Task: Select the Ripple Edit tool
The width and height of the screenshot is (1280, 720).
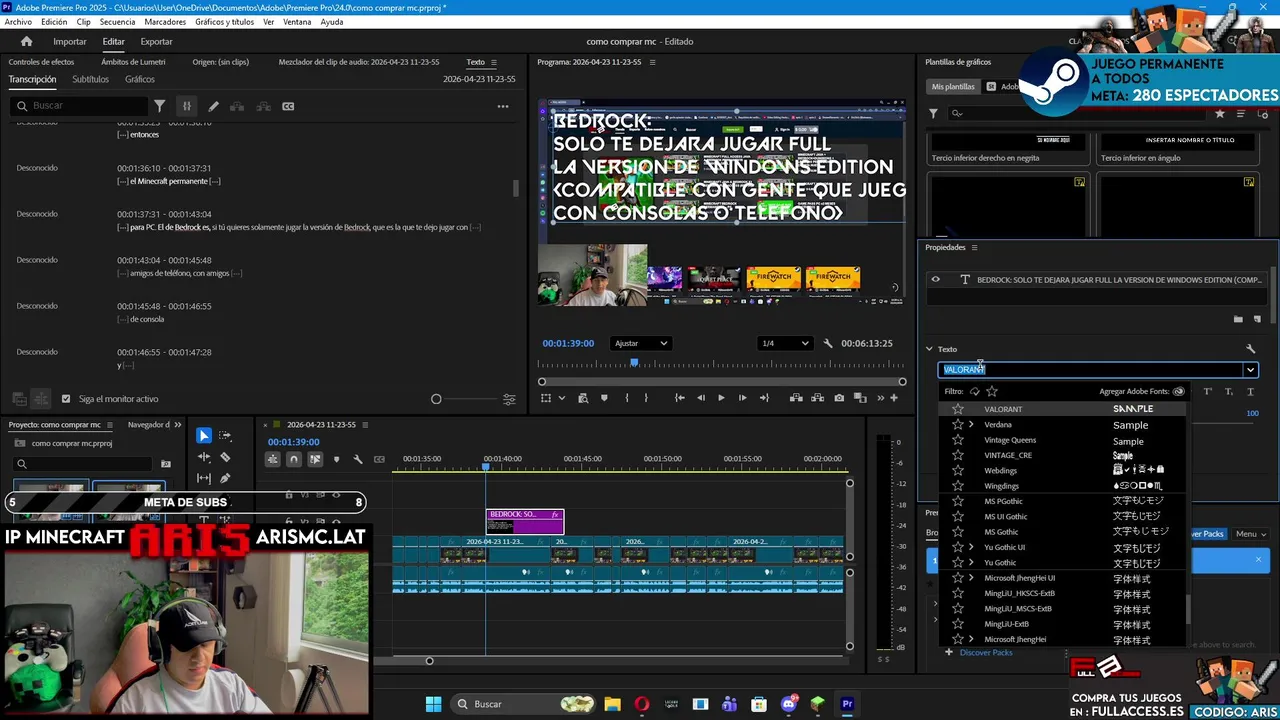Action: pos(204,457)
